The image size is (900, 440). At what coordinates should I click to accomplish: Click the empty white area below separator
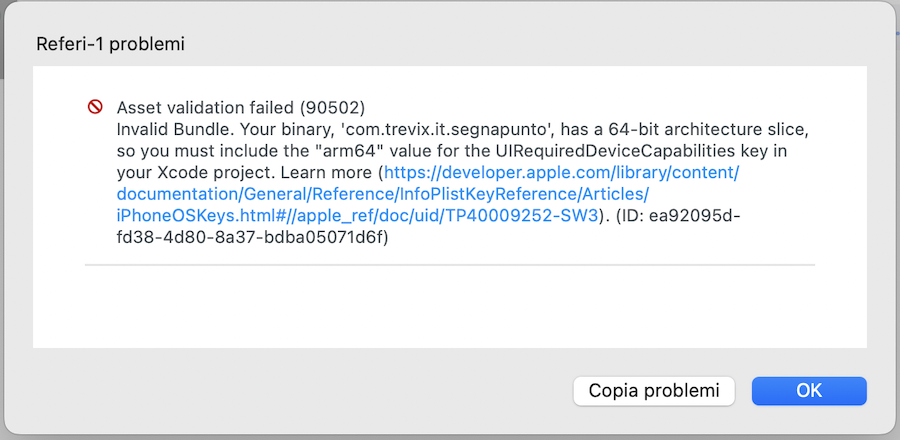point(450,308)
